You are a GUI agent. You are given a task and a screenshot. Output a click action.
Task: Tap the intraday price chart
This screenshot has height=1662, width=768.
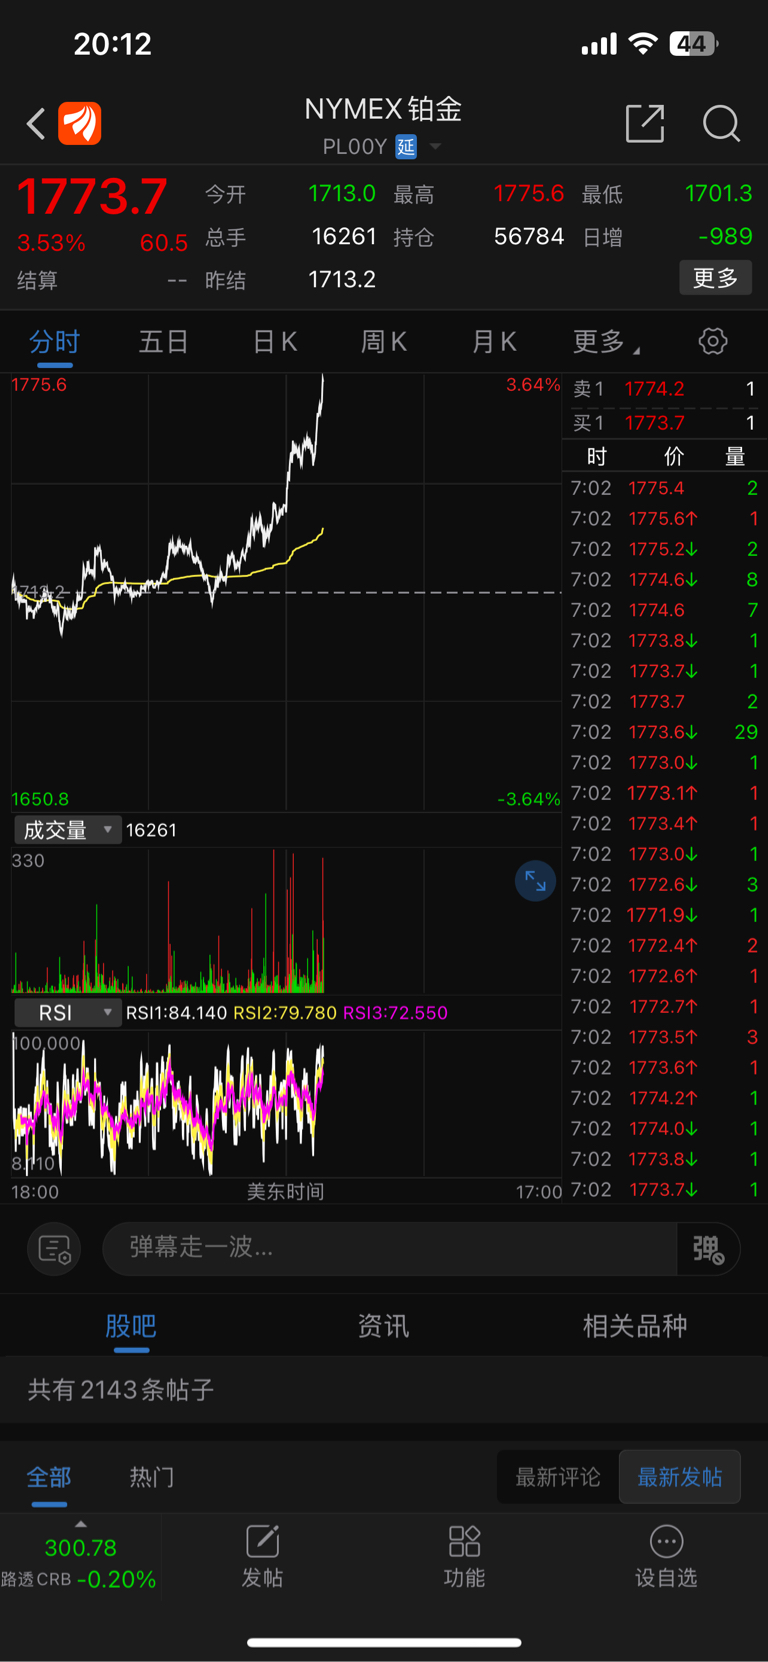pyautogui.click(x=286, y=592)
